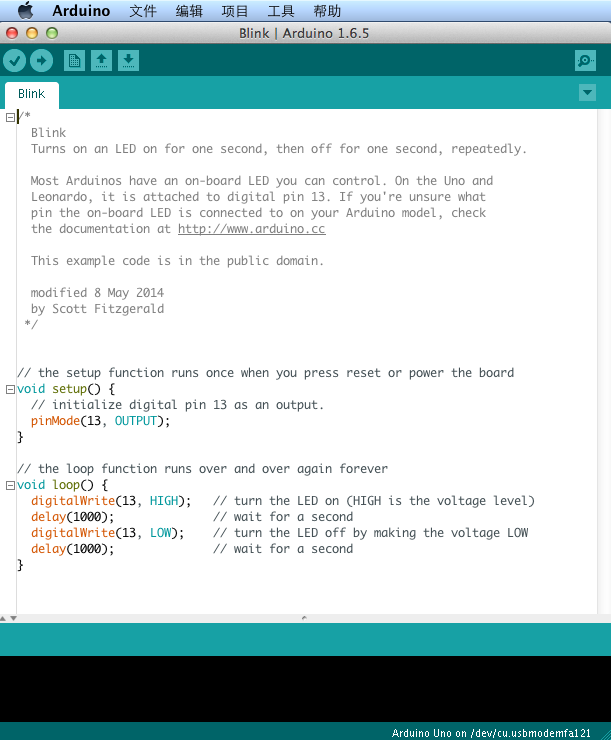This screenshot has height=740, width=611.
Task: Click the pinMode(13, OUTPUT) code line
Action: tap(100, 421)
